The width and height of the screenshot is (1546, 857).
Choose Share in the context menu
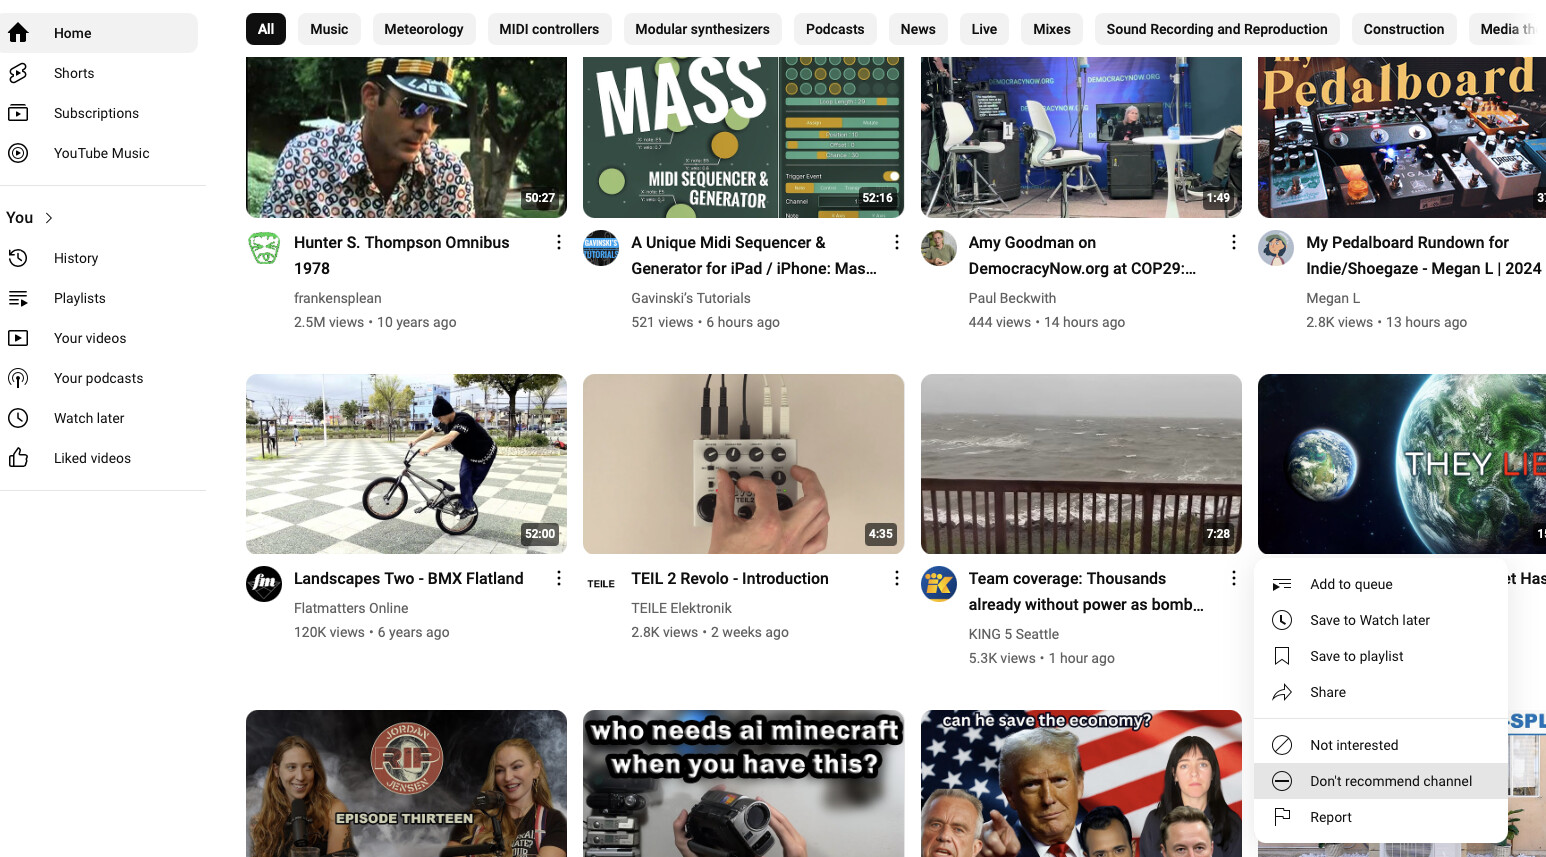click(x=1380, y=692)
